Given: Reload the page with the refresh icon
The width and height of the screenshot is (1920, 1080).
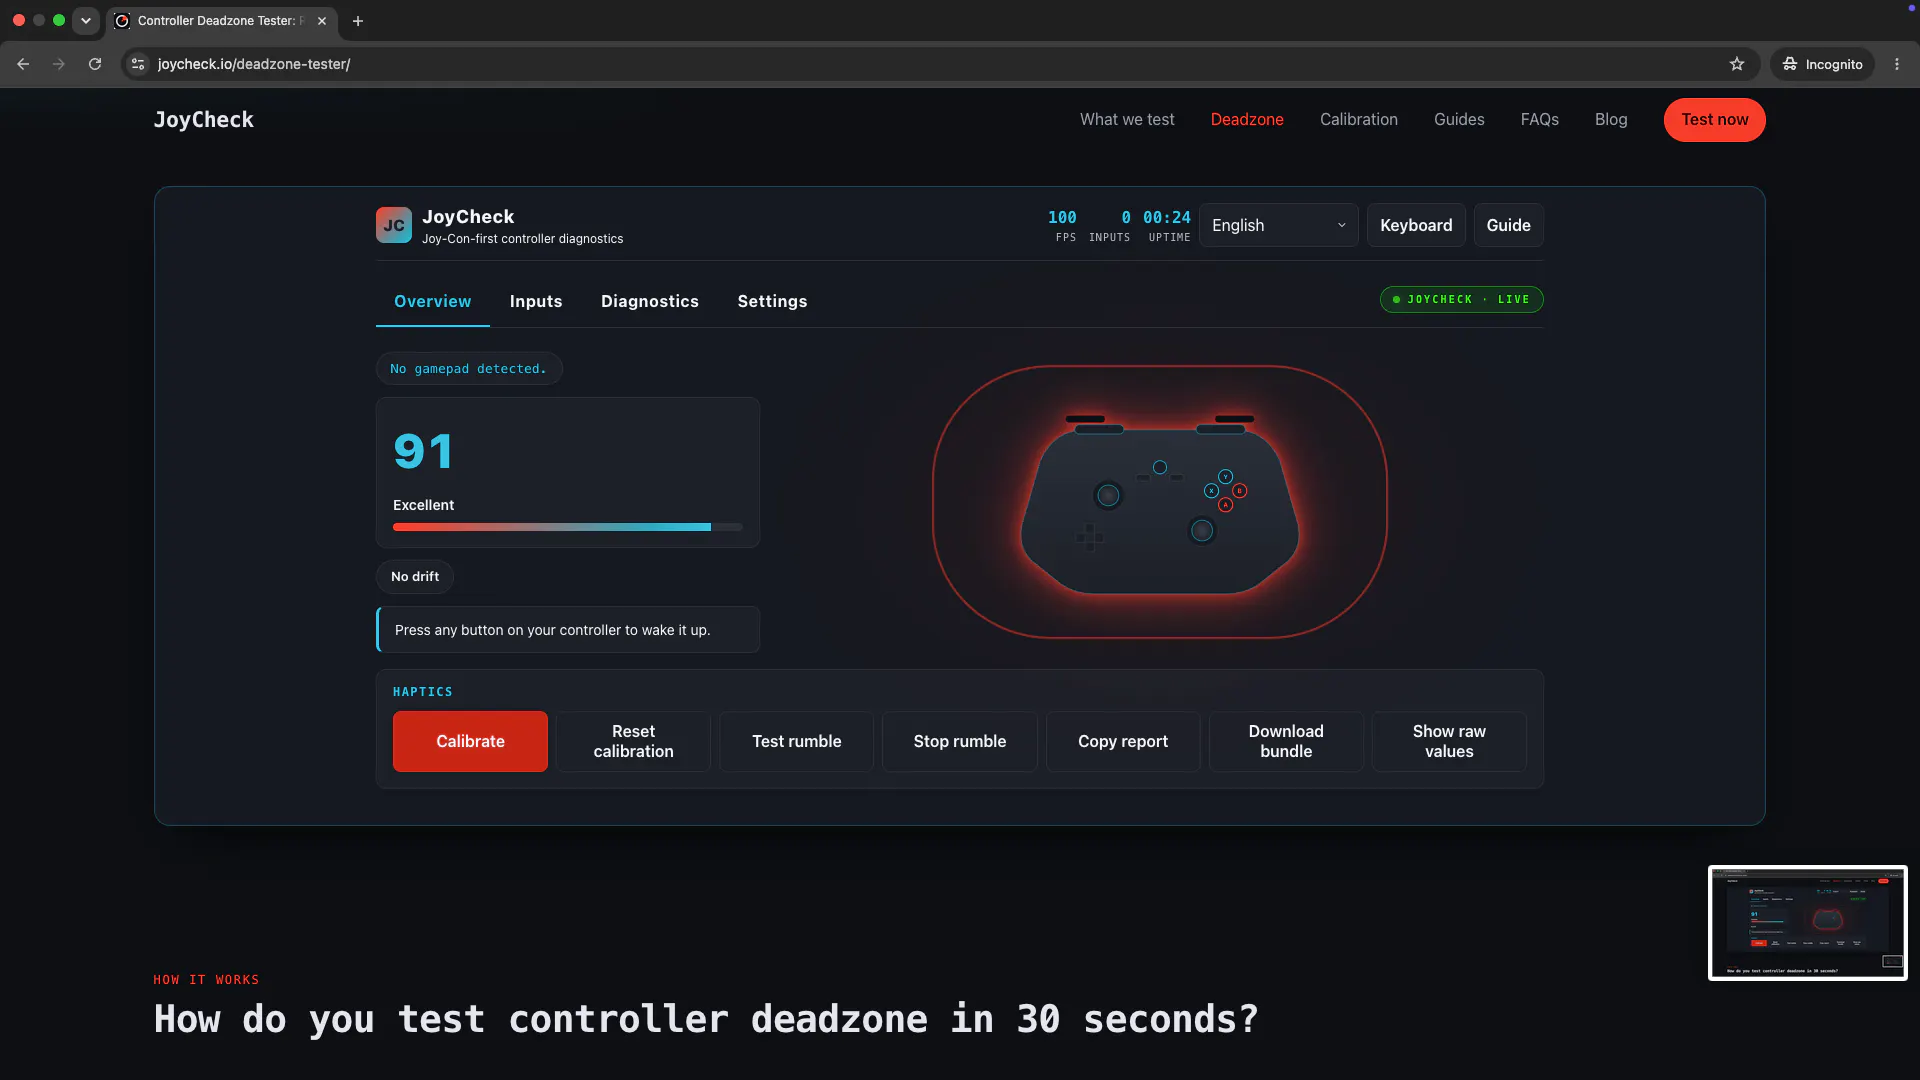Looking at the screenshot, I should point(95,64).
